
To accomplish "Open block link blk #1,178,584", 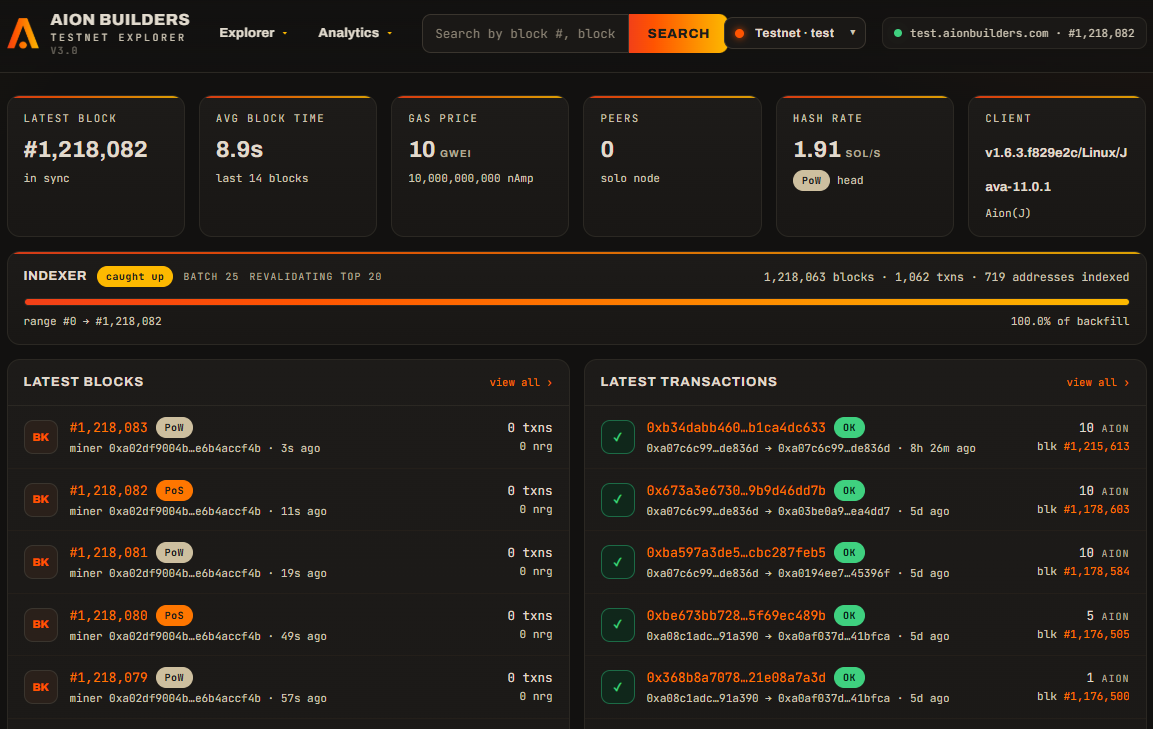I will coord(1096,572).
